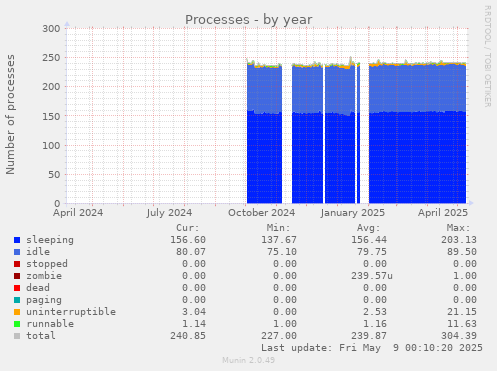This screenshot has width=497, height=371.
Task: Click idle maximum value 89.50
Action: pyautogui.click(x=462, y=252)
